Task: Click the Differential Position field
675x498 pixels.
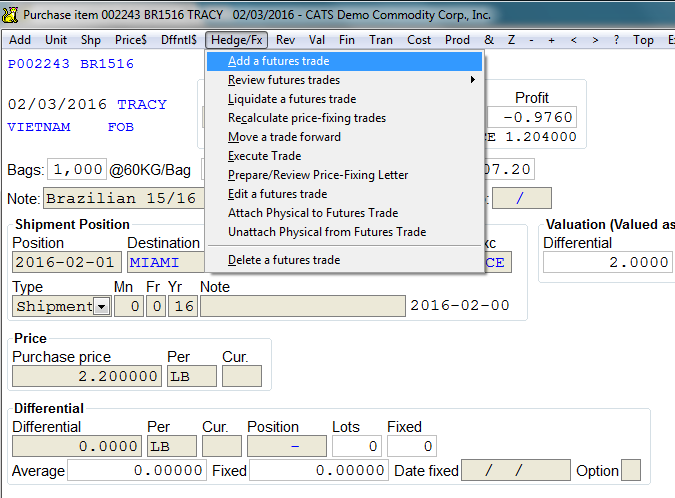Action: pyautogui.click(x=287, y=446)
